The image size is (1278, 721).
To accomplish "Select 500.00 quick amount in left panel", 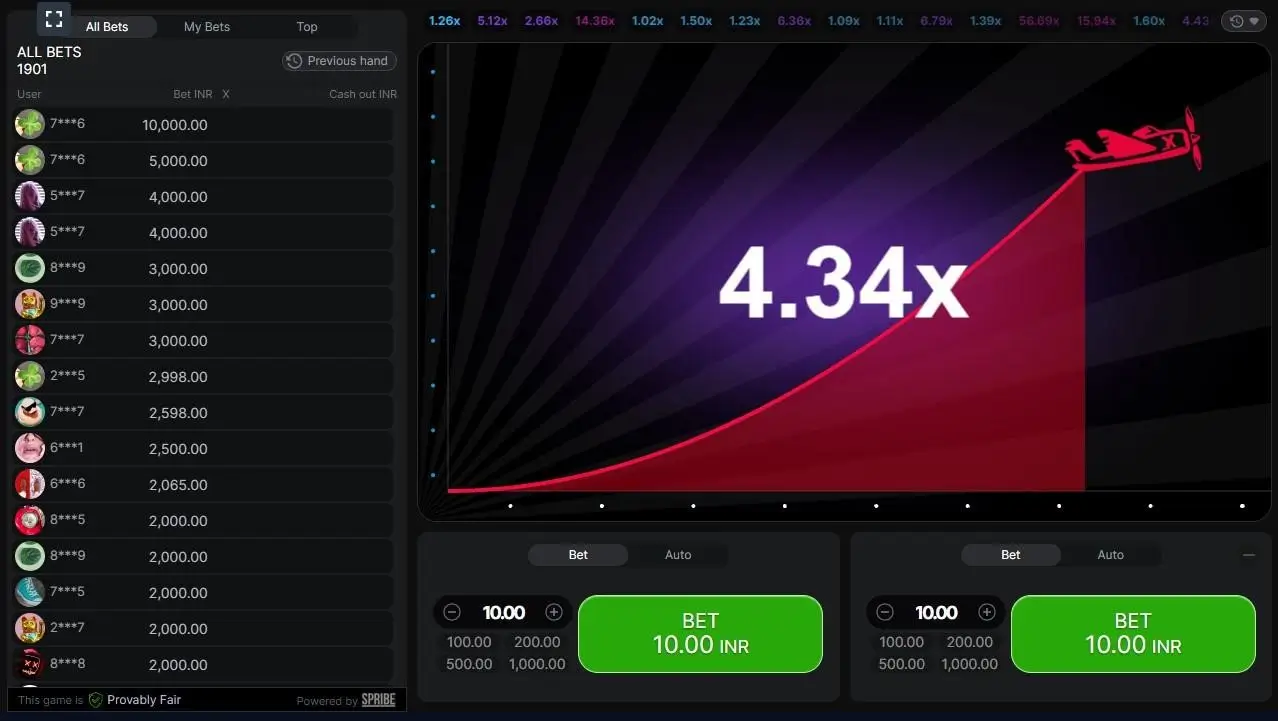I will [469, 664].
